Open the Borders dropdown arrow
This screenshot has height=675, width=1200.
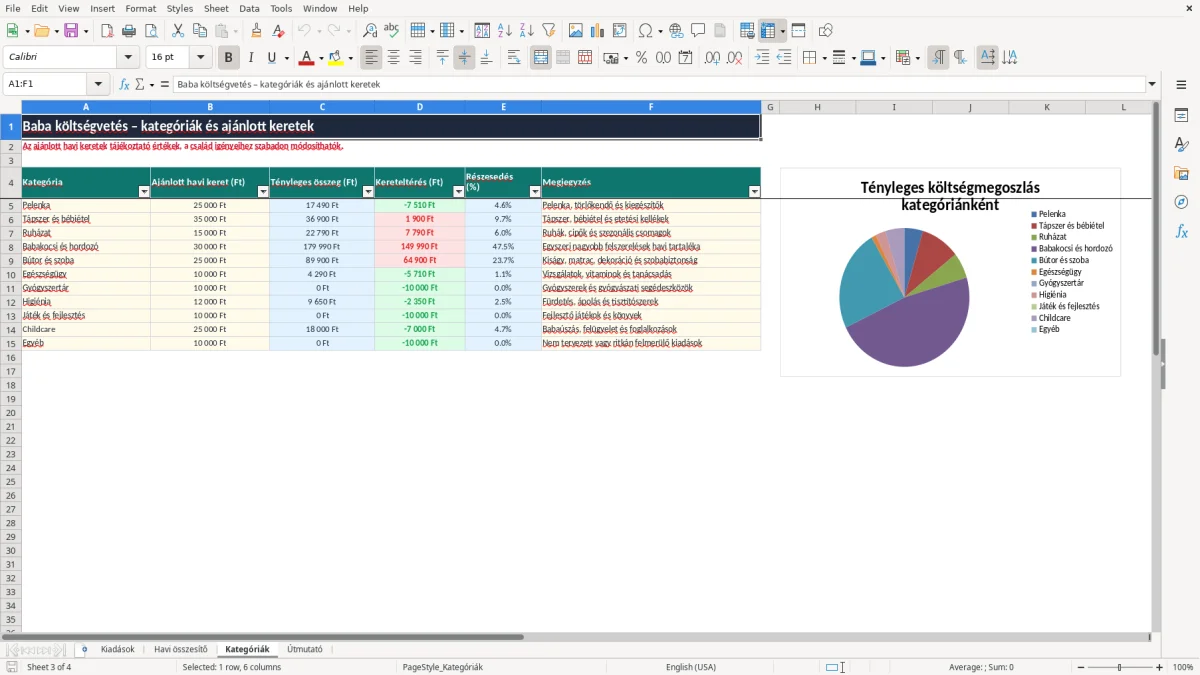click(824, 58)
